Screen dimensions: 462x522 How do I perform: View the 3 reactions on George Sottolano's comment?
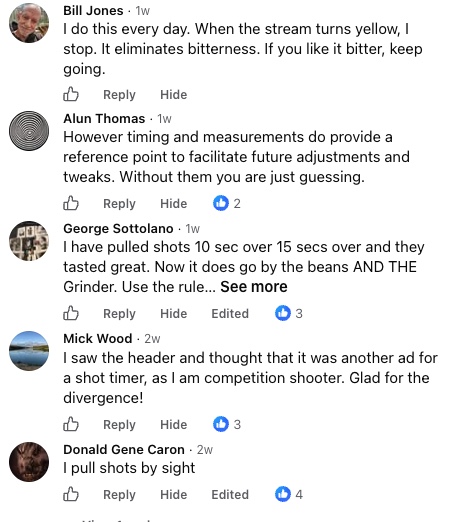pyautogui.click(x=289, y=313)
